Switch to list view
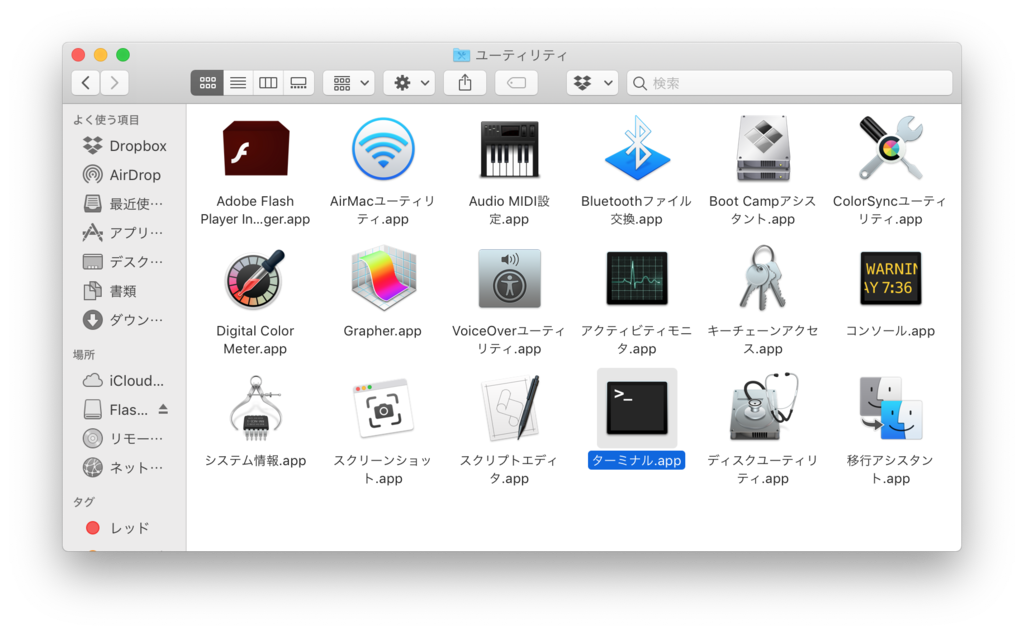1024x634 pixels. pyautogui.click(x=238, y=83)
